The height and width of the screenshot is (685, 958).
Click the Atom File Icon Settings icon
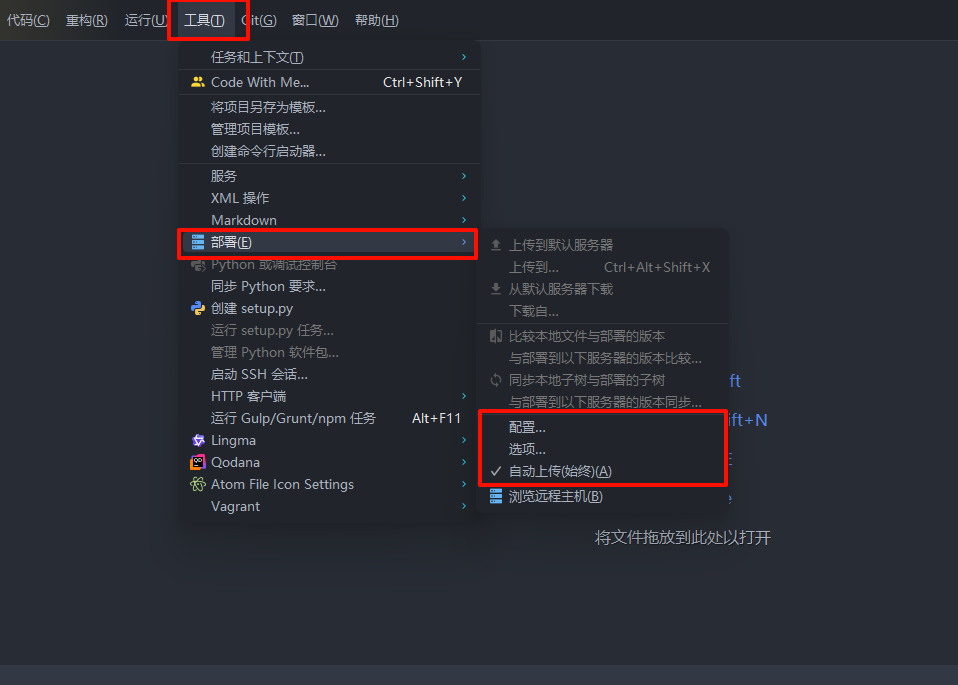coord(198,485)
